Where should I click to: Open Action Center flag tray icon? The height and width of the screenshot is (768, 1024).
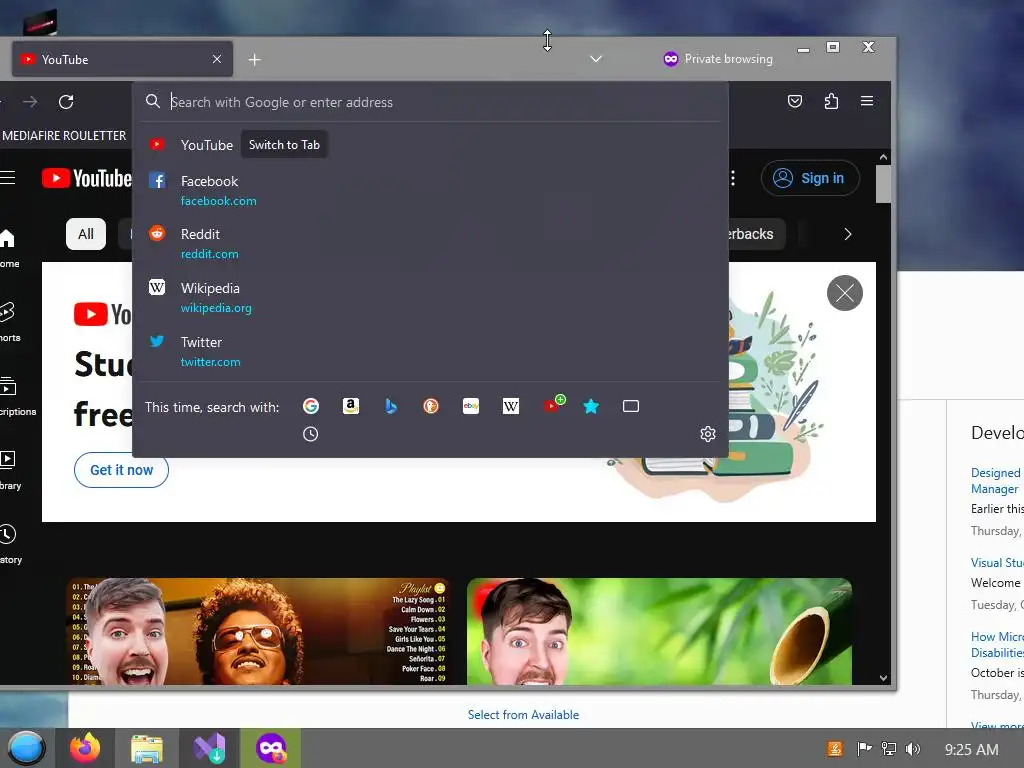864,749
